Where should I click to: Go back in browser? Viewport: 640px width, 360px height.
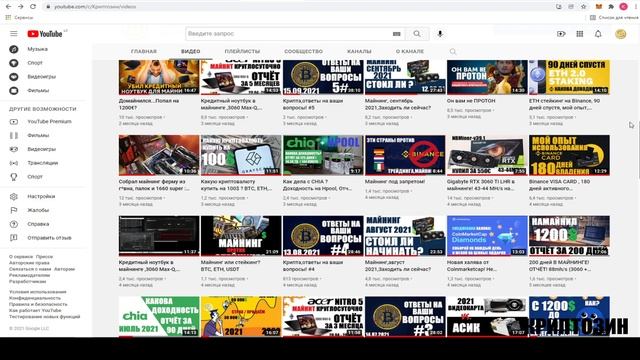pyautogui.click(x=8, y=7)
